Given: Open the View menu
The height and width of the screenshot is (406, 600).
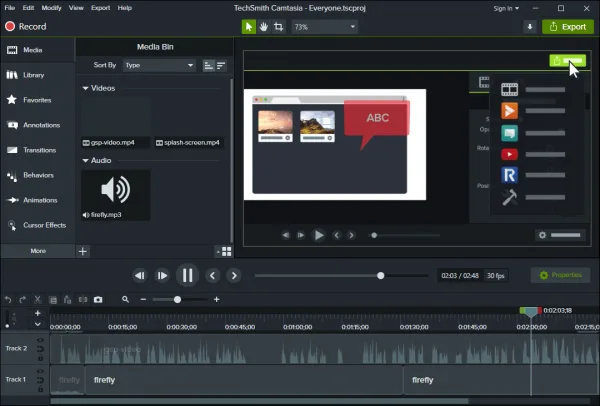Looking at the screenshot, I should pyautogui.click(x=76, y=8).
